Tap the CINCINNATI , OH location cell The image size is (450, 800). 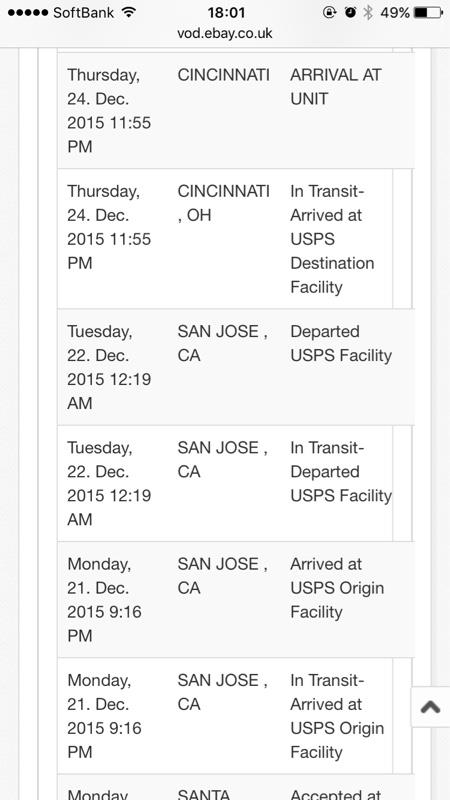223,203
